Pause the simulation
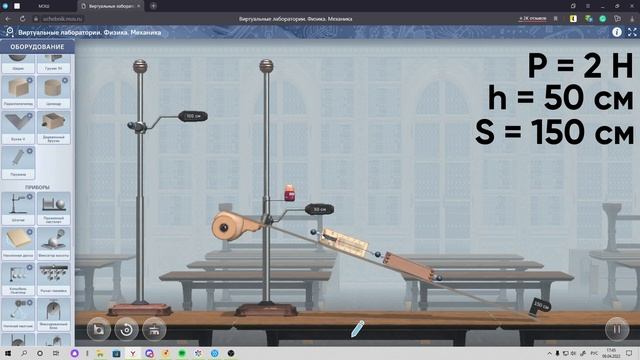Image resolution: width=640 pixels, height=360 pixels. click(617, 329)
